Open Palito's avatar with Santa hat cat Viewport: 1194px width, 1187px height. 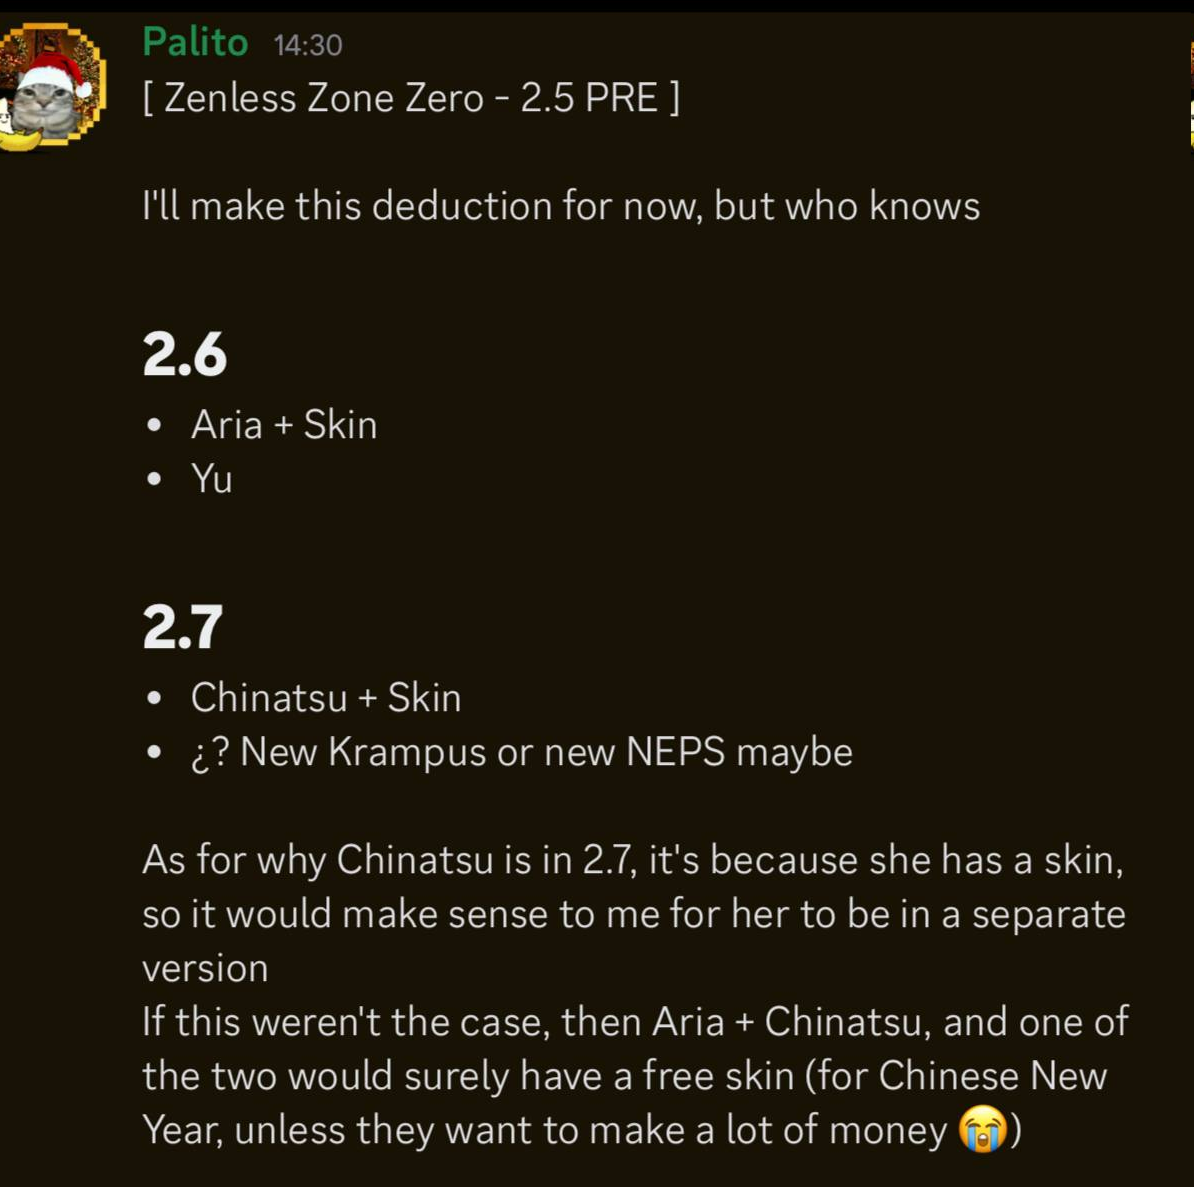click(x=52, y=85)
